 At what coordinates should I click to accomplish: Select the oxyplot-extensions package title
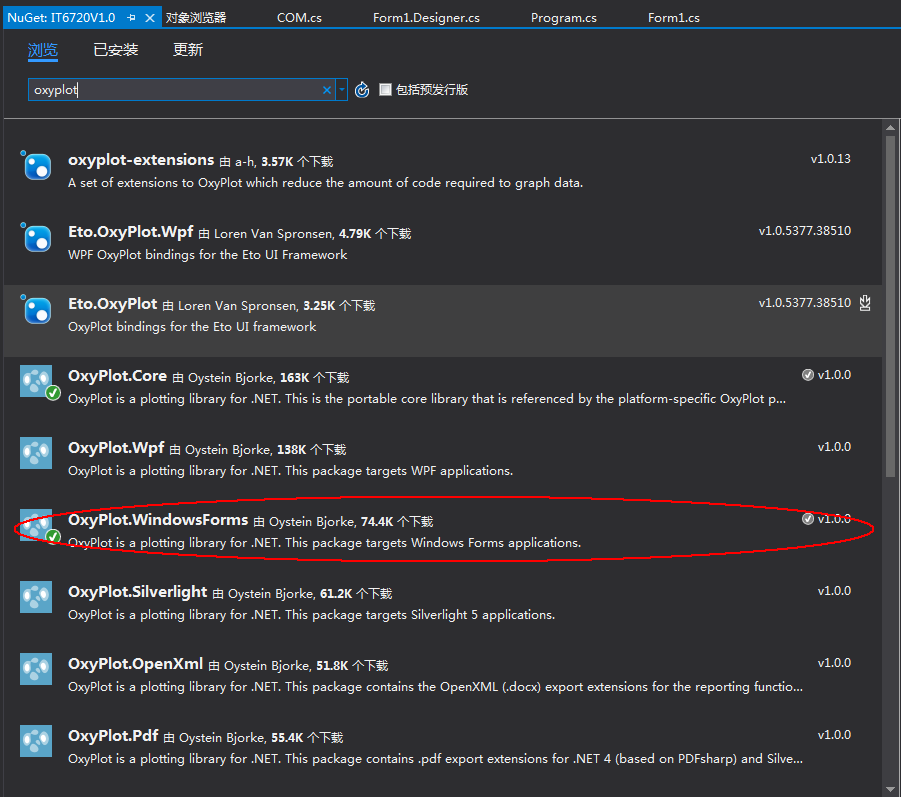point(141,160)
